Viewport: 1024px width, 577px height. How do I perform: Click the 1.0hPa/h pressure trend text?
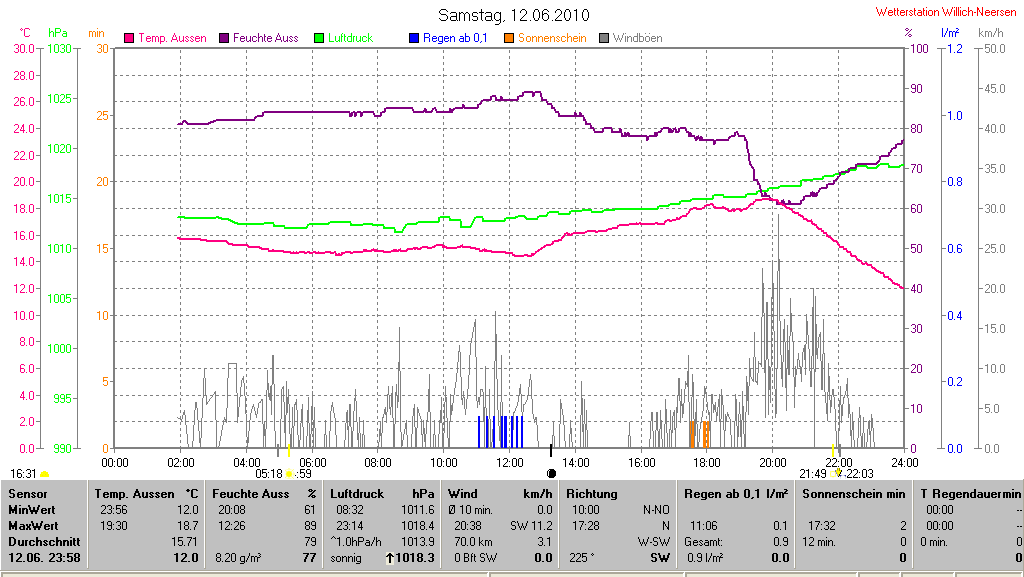click(356, 542)
